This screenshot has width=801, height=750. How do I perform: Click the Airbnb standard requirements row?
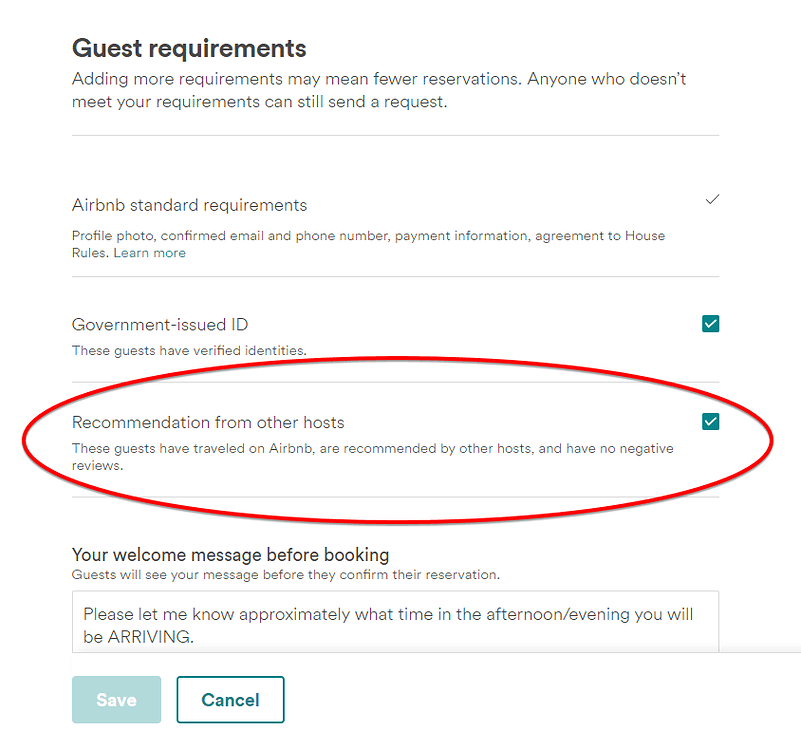189,205
